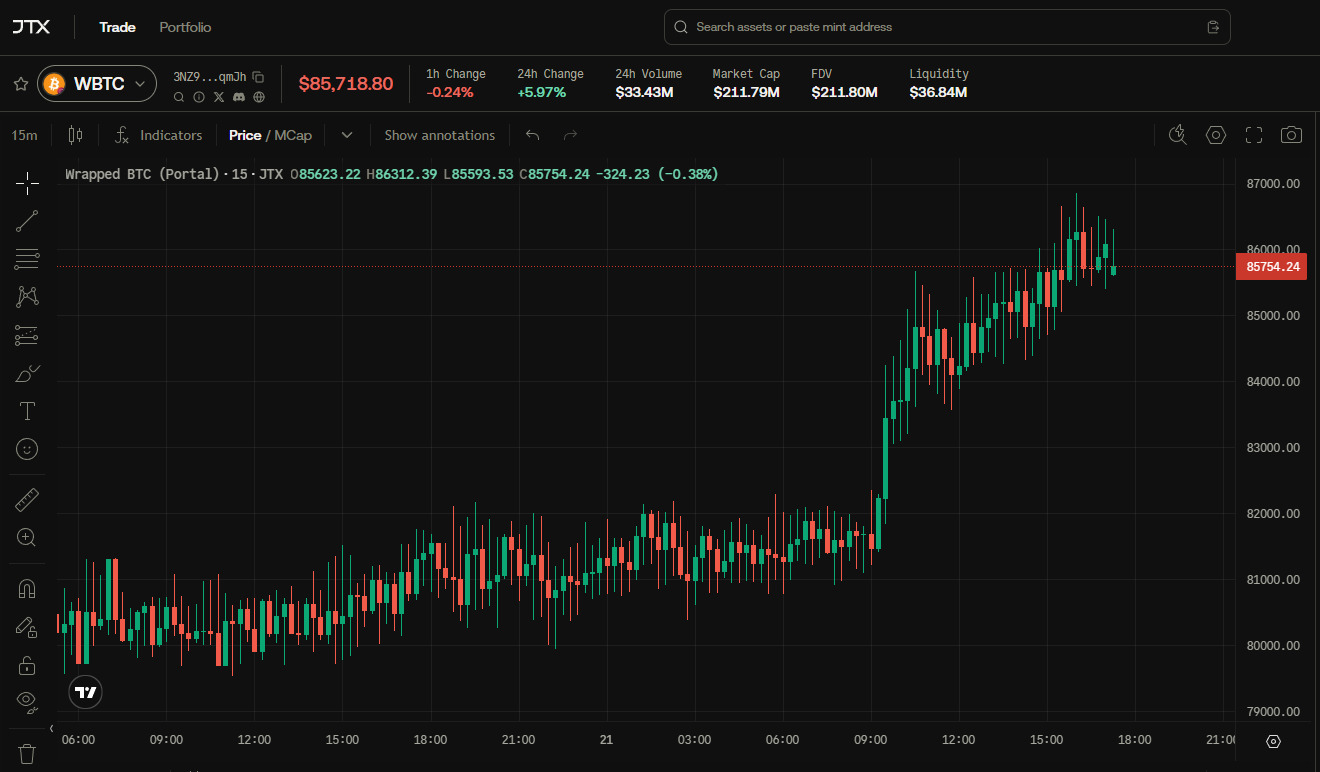
Task: Toggle lock all drawing tools
Action: 27,665
